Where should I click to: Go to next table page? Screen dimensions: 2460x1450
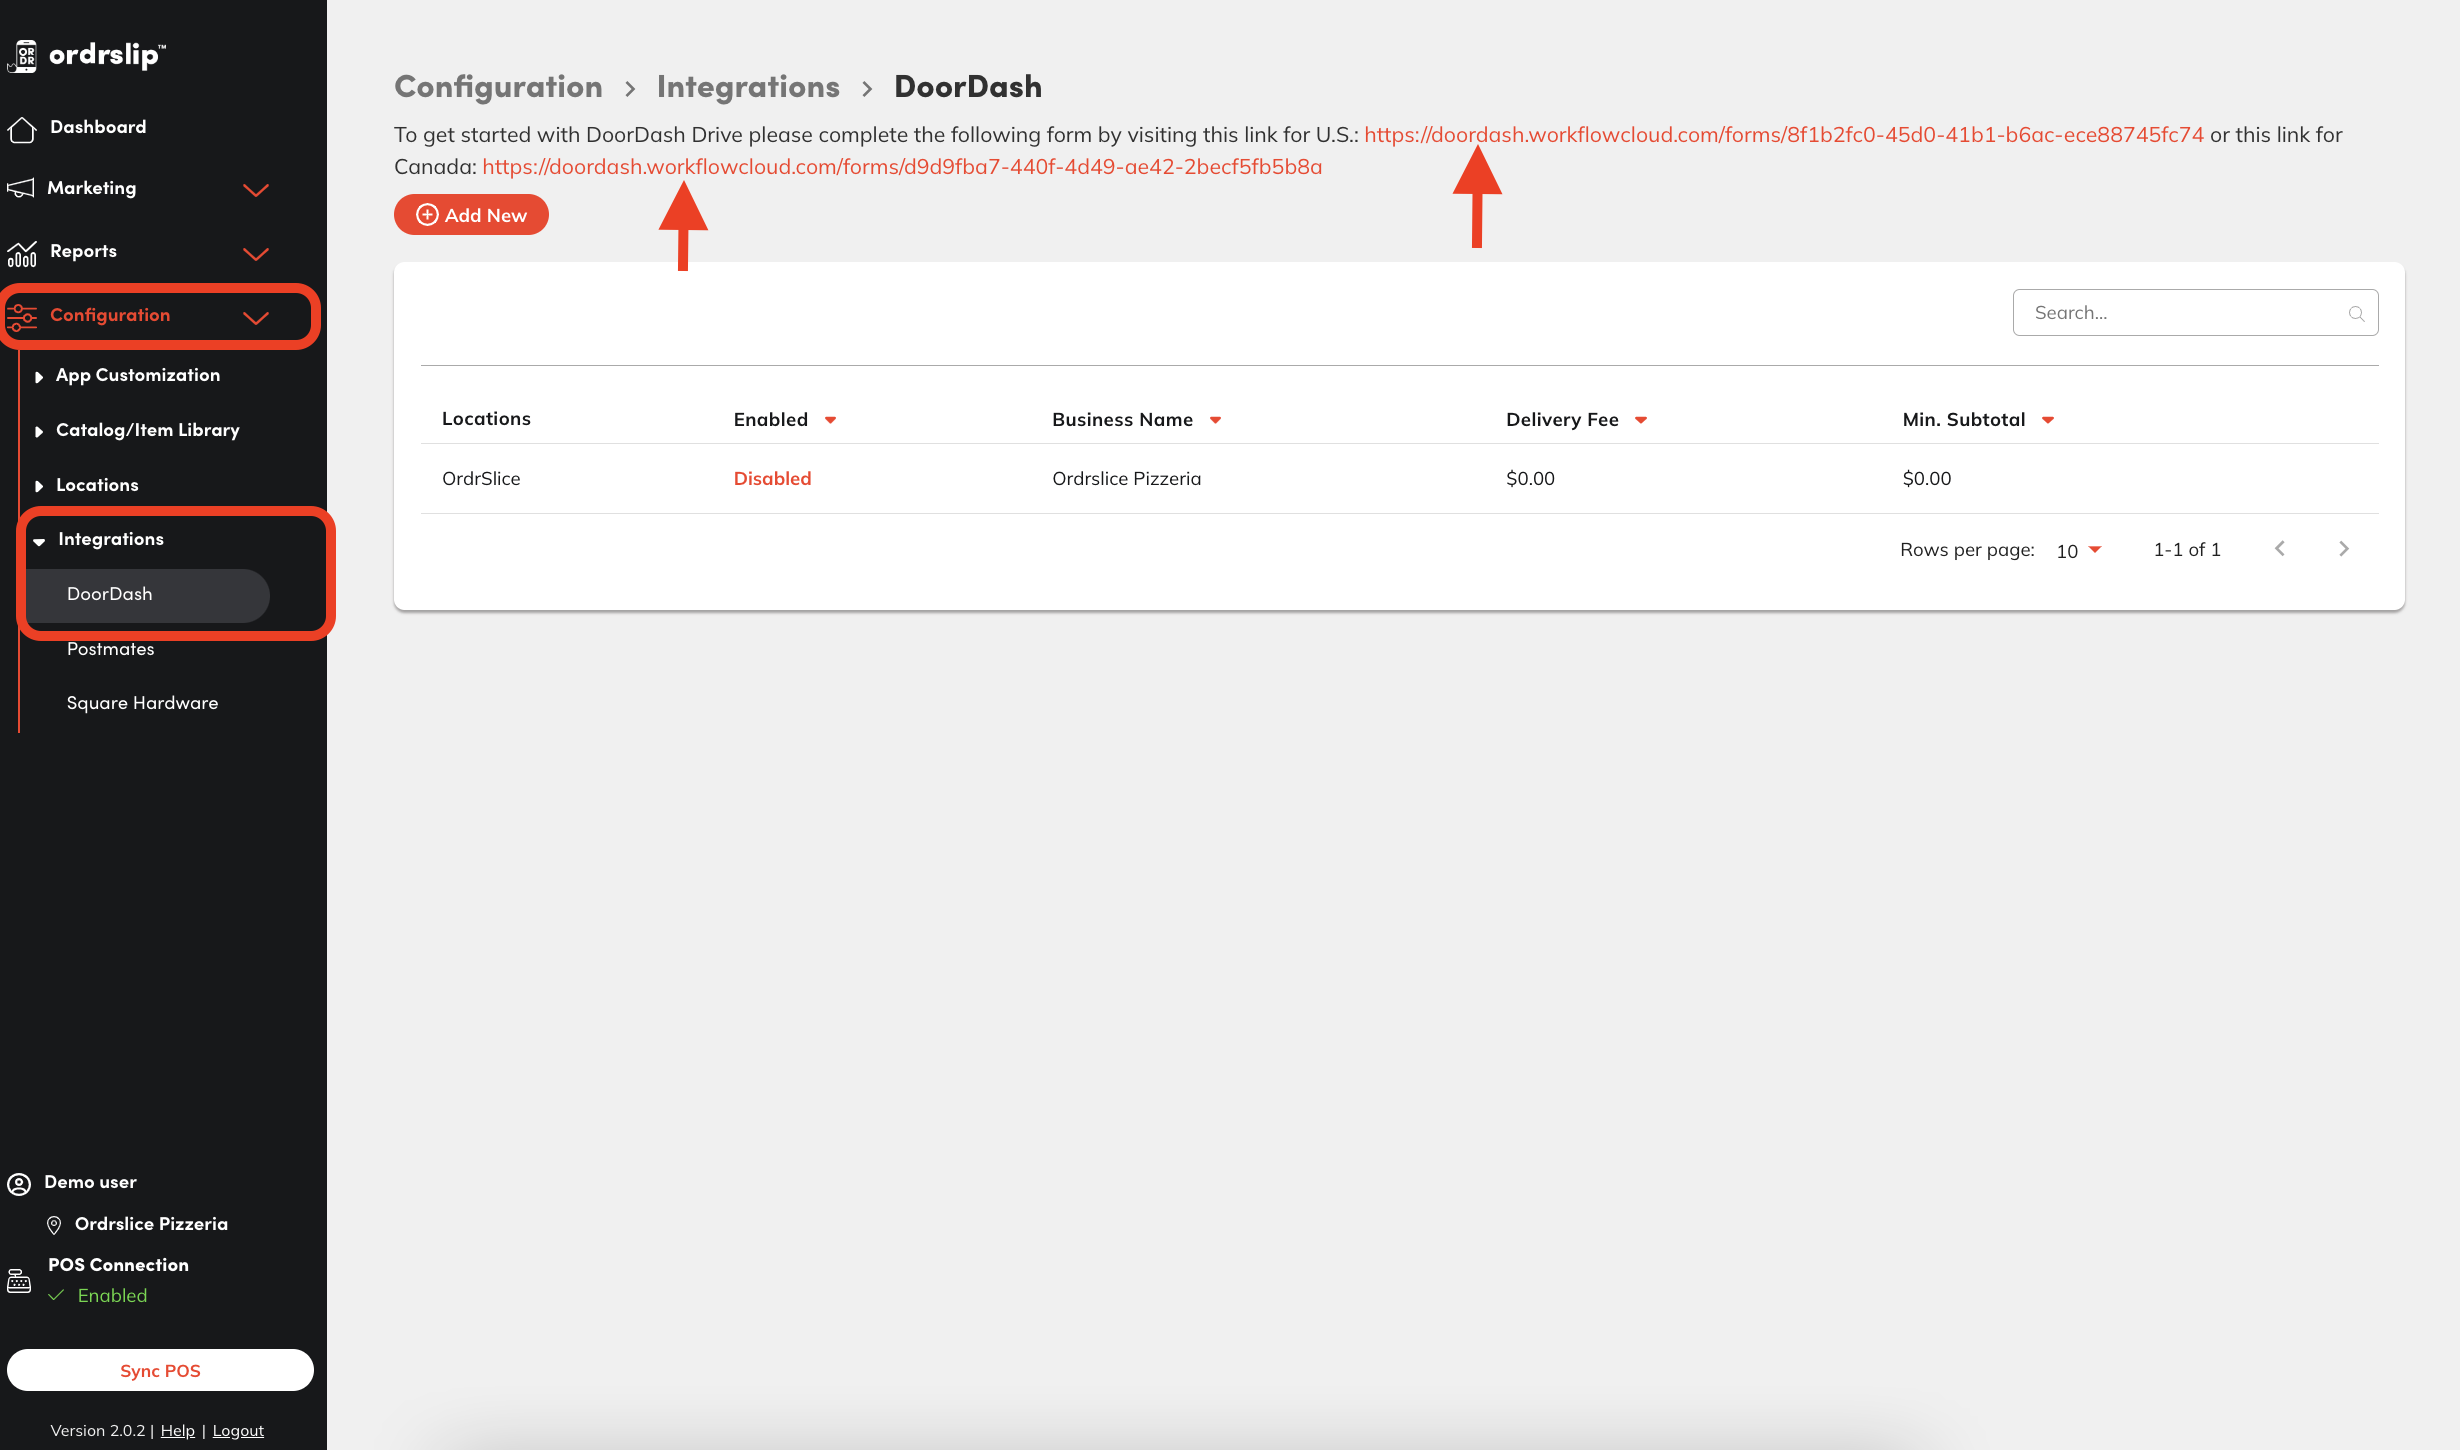coord(2343,549)
